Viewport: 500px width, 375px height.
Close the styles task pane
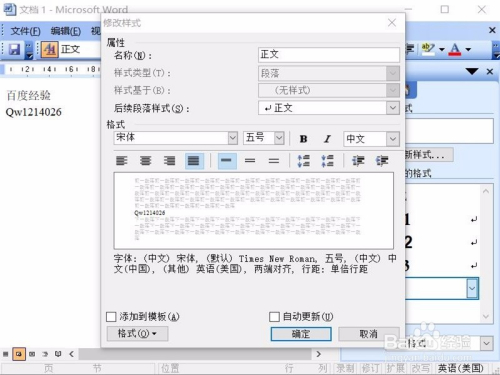(x=490, y=71)
